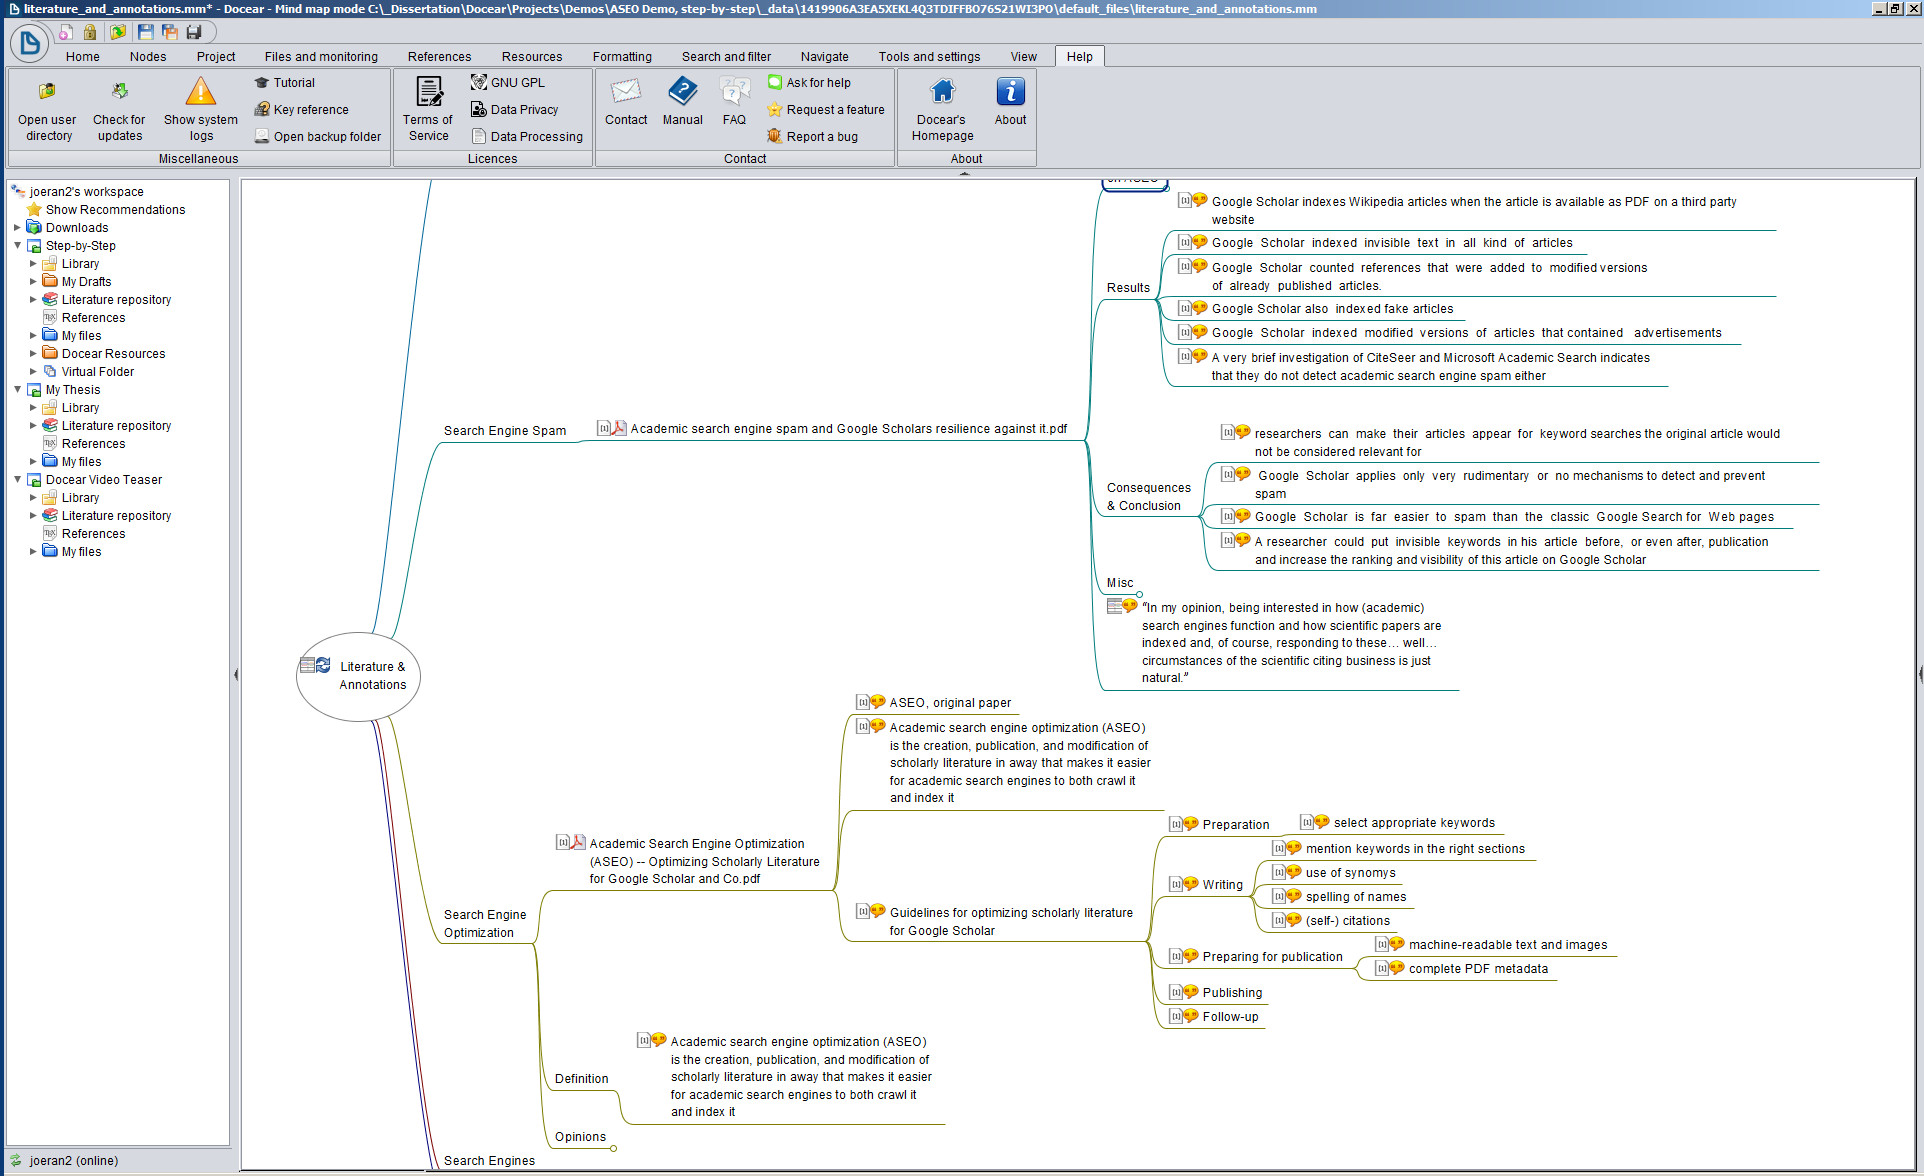
Task: Open the Resources ribbon tab
Action: coord(532,57)
